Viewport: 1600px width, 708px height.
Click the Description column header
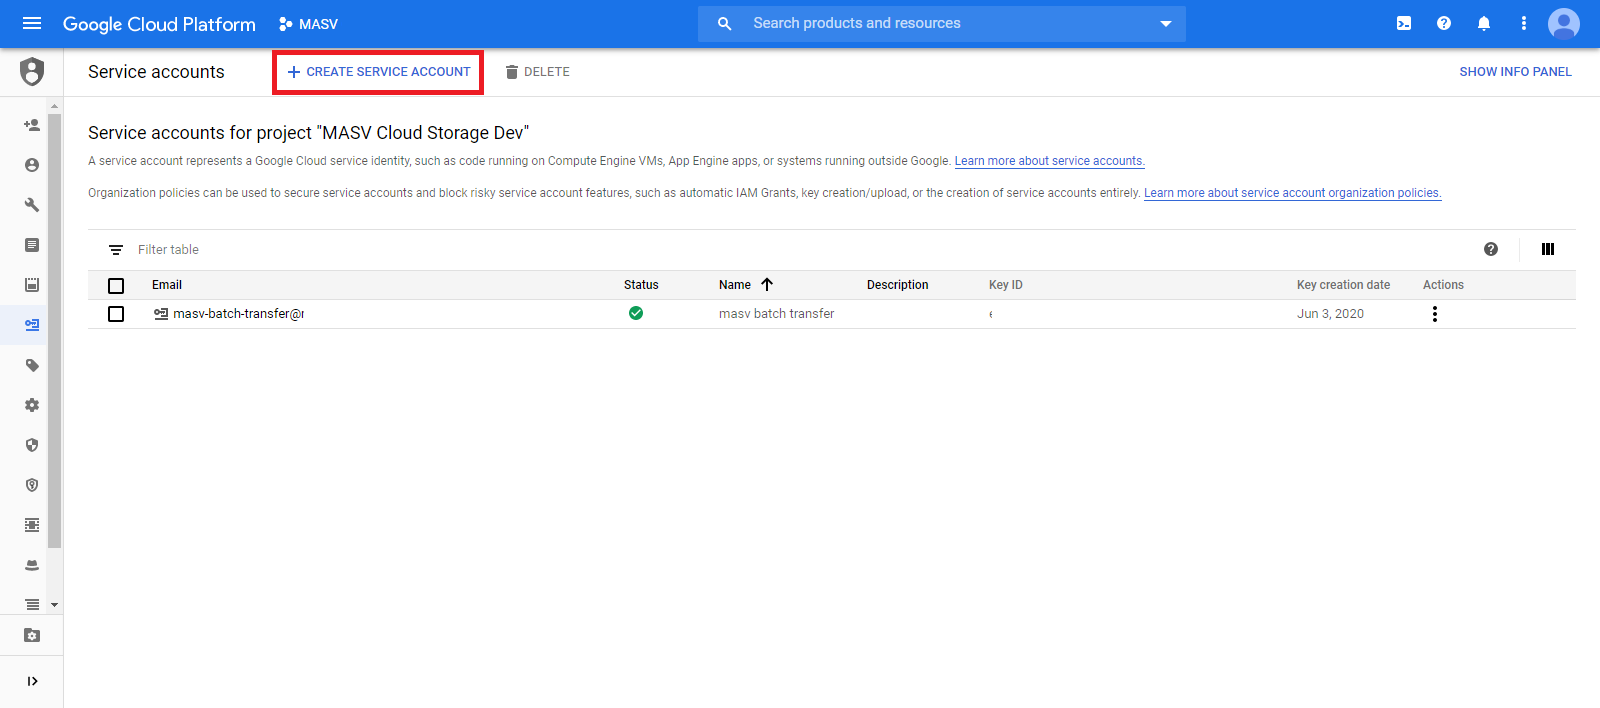(x=898, y=285)
